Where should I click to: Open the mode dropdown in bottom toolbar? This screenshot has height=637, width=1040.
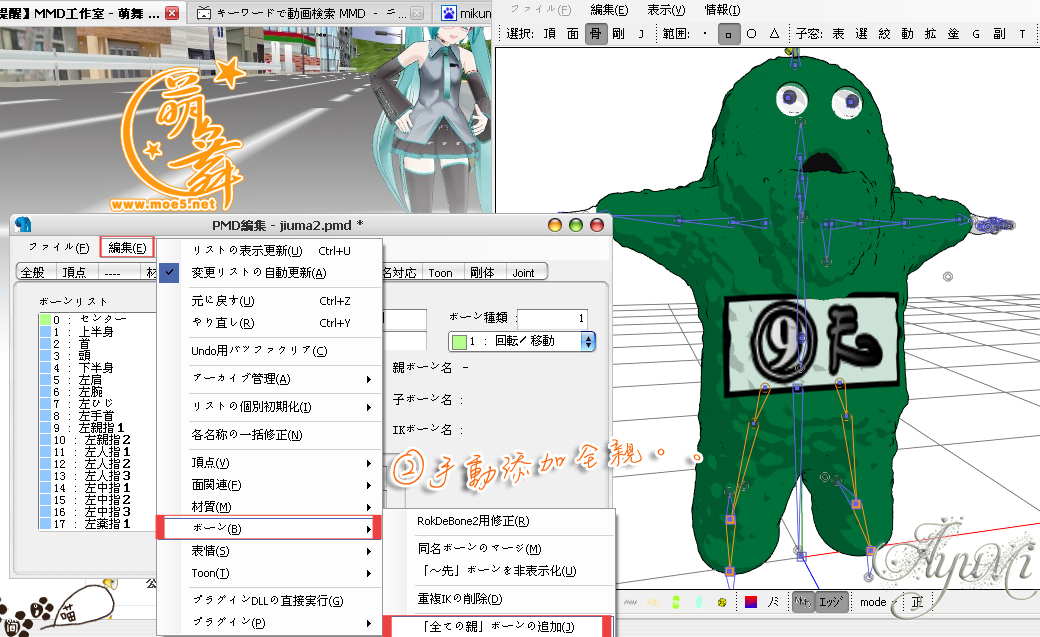(x=877, y=602)
